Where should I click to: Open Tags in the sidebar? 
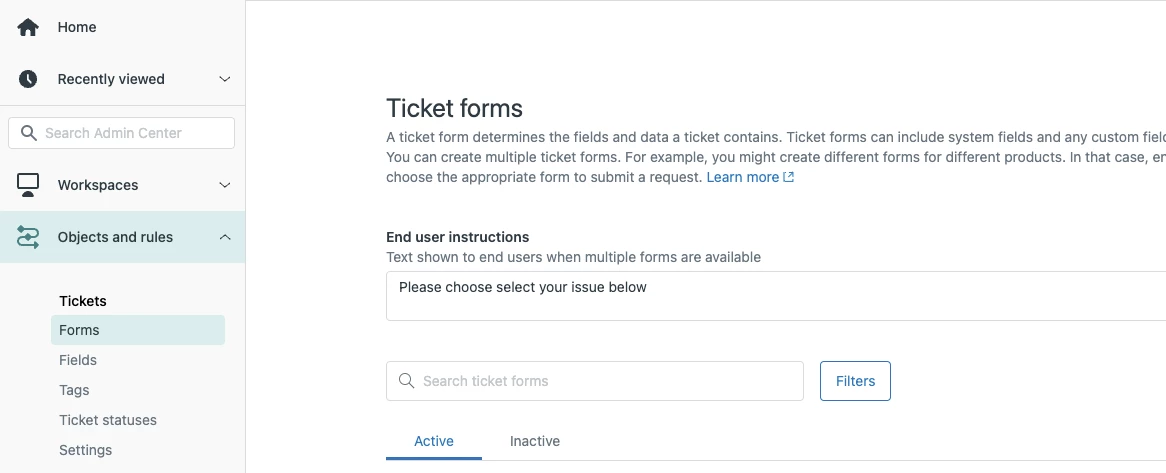[x=74, y=390]
